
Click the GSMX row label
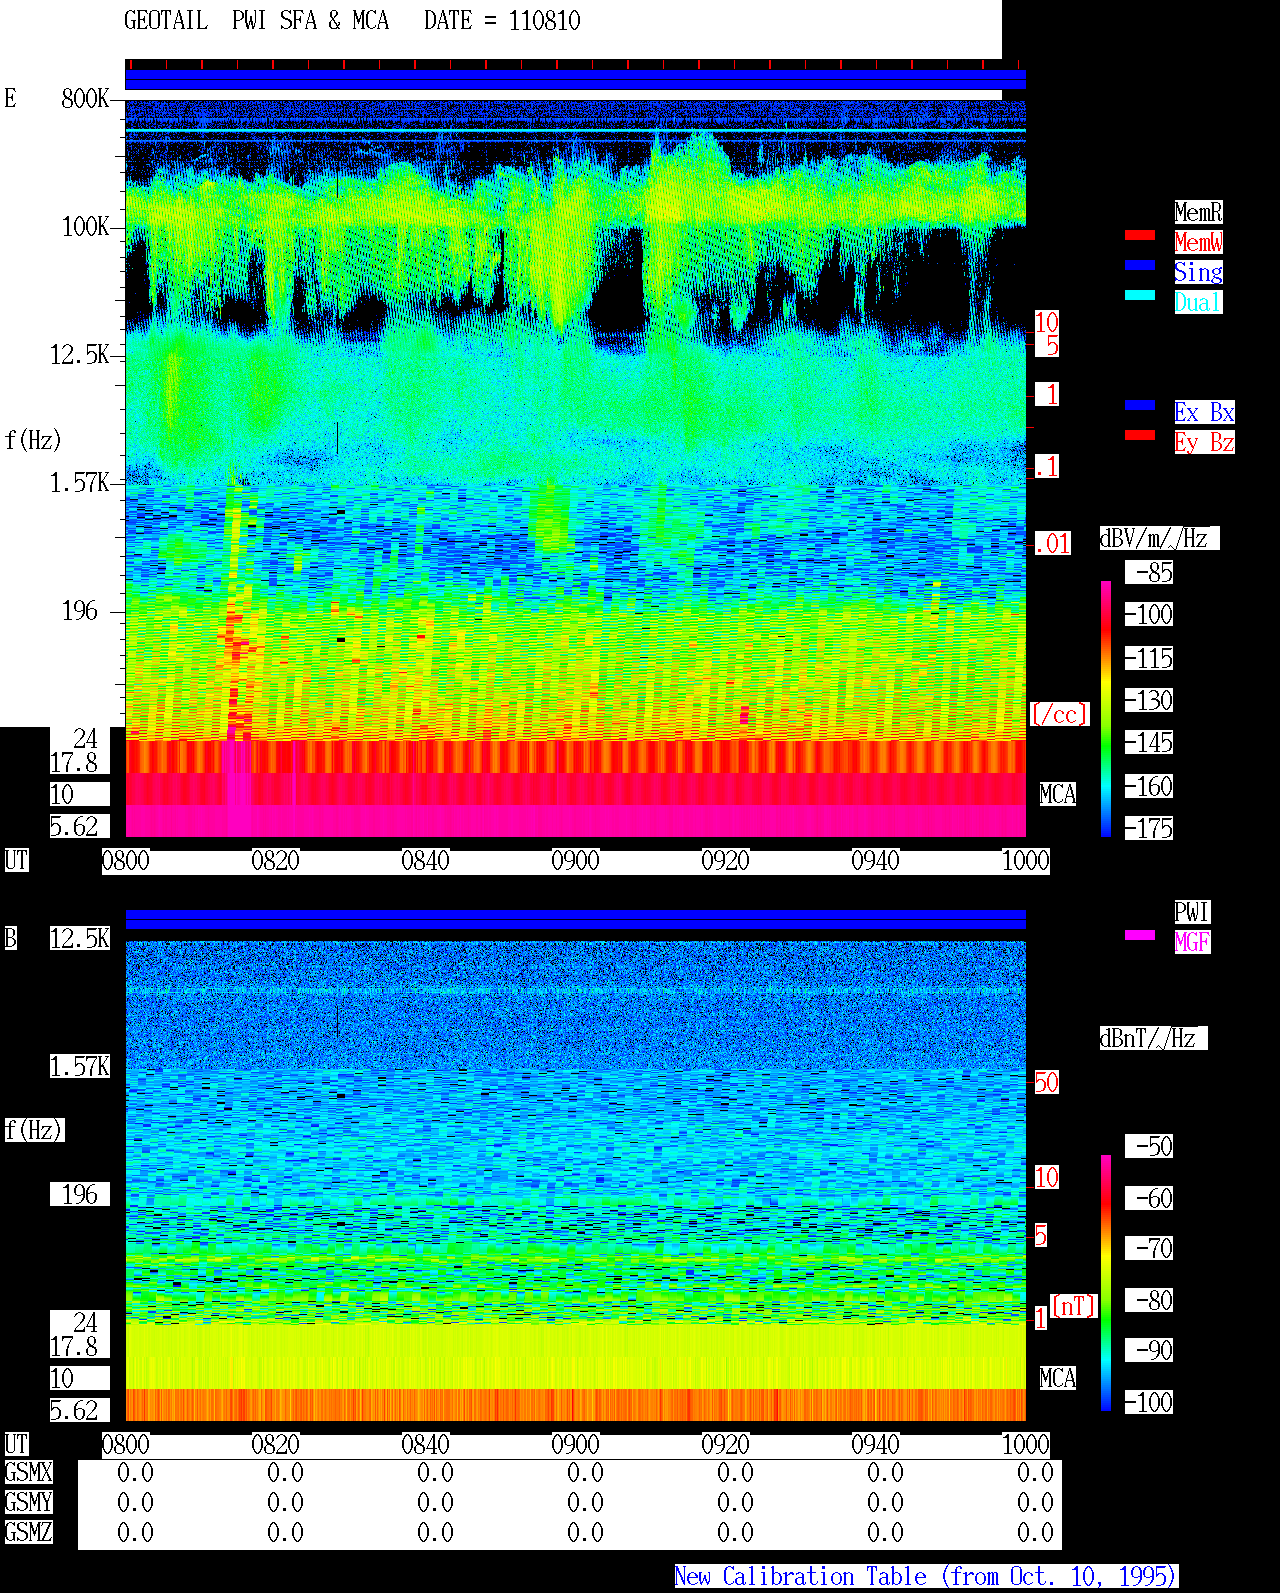click(x=28, y=1473)
